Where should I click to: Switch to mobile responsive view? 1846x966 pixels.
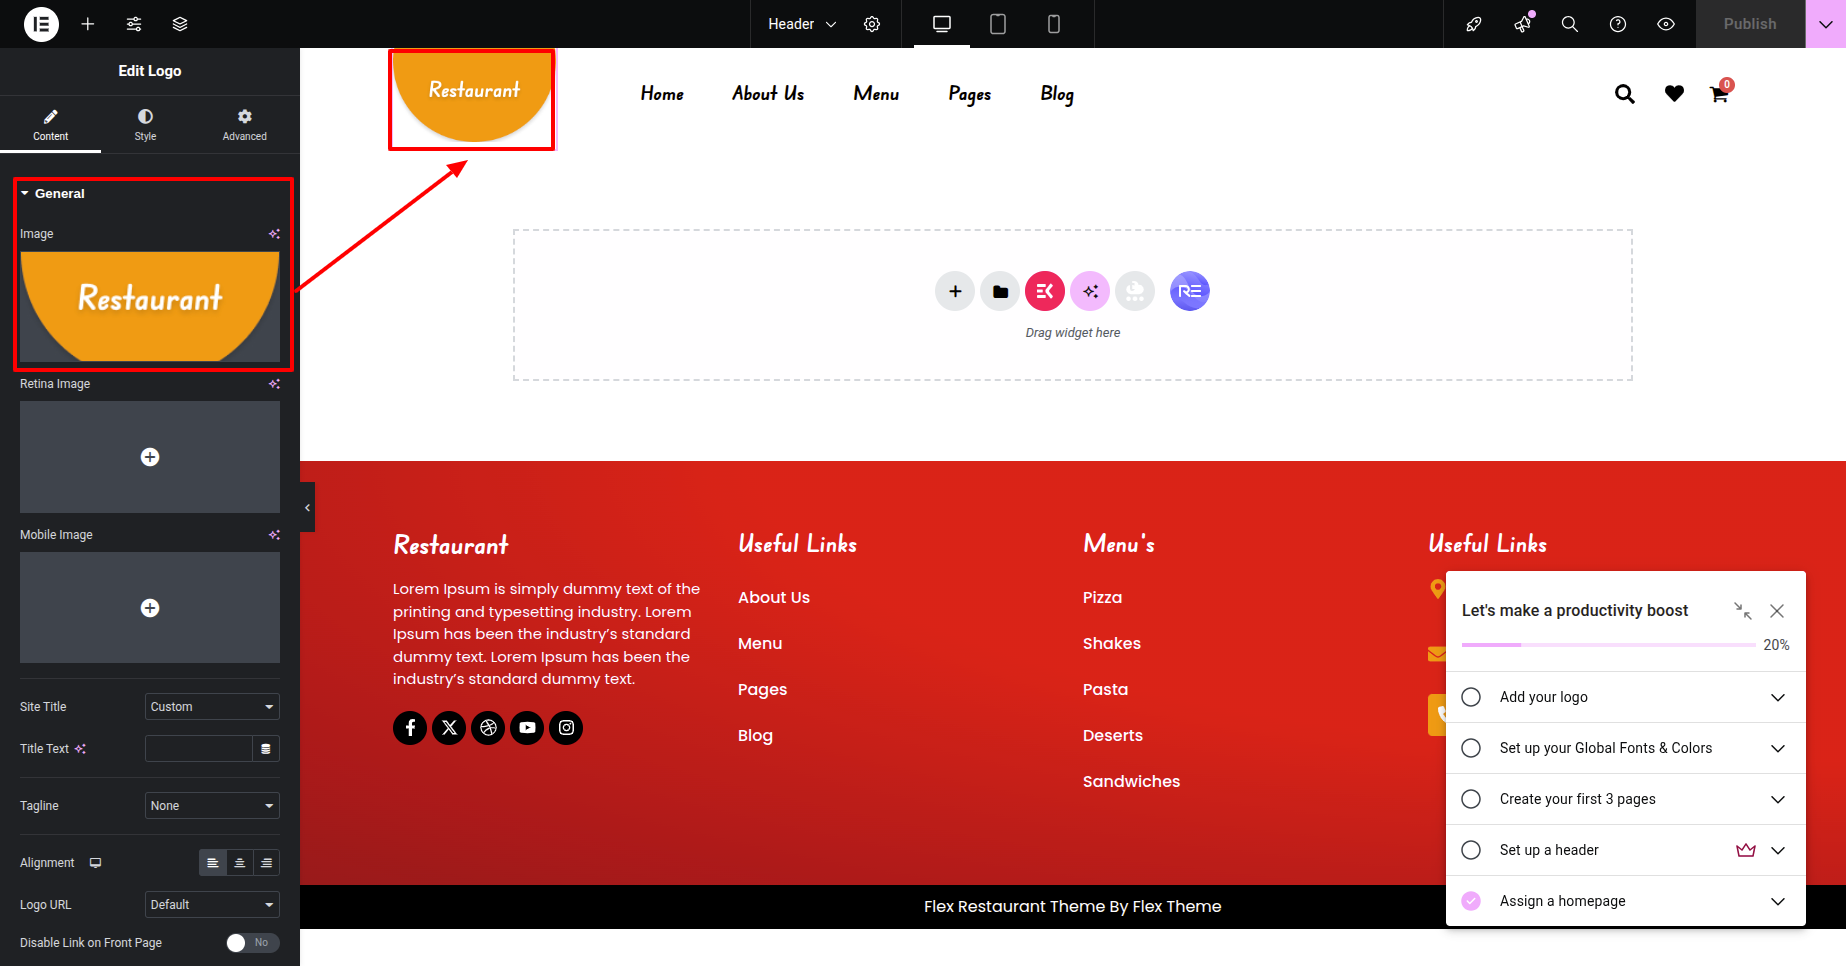pos(1053,24)
